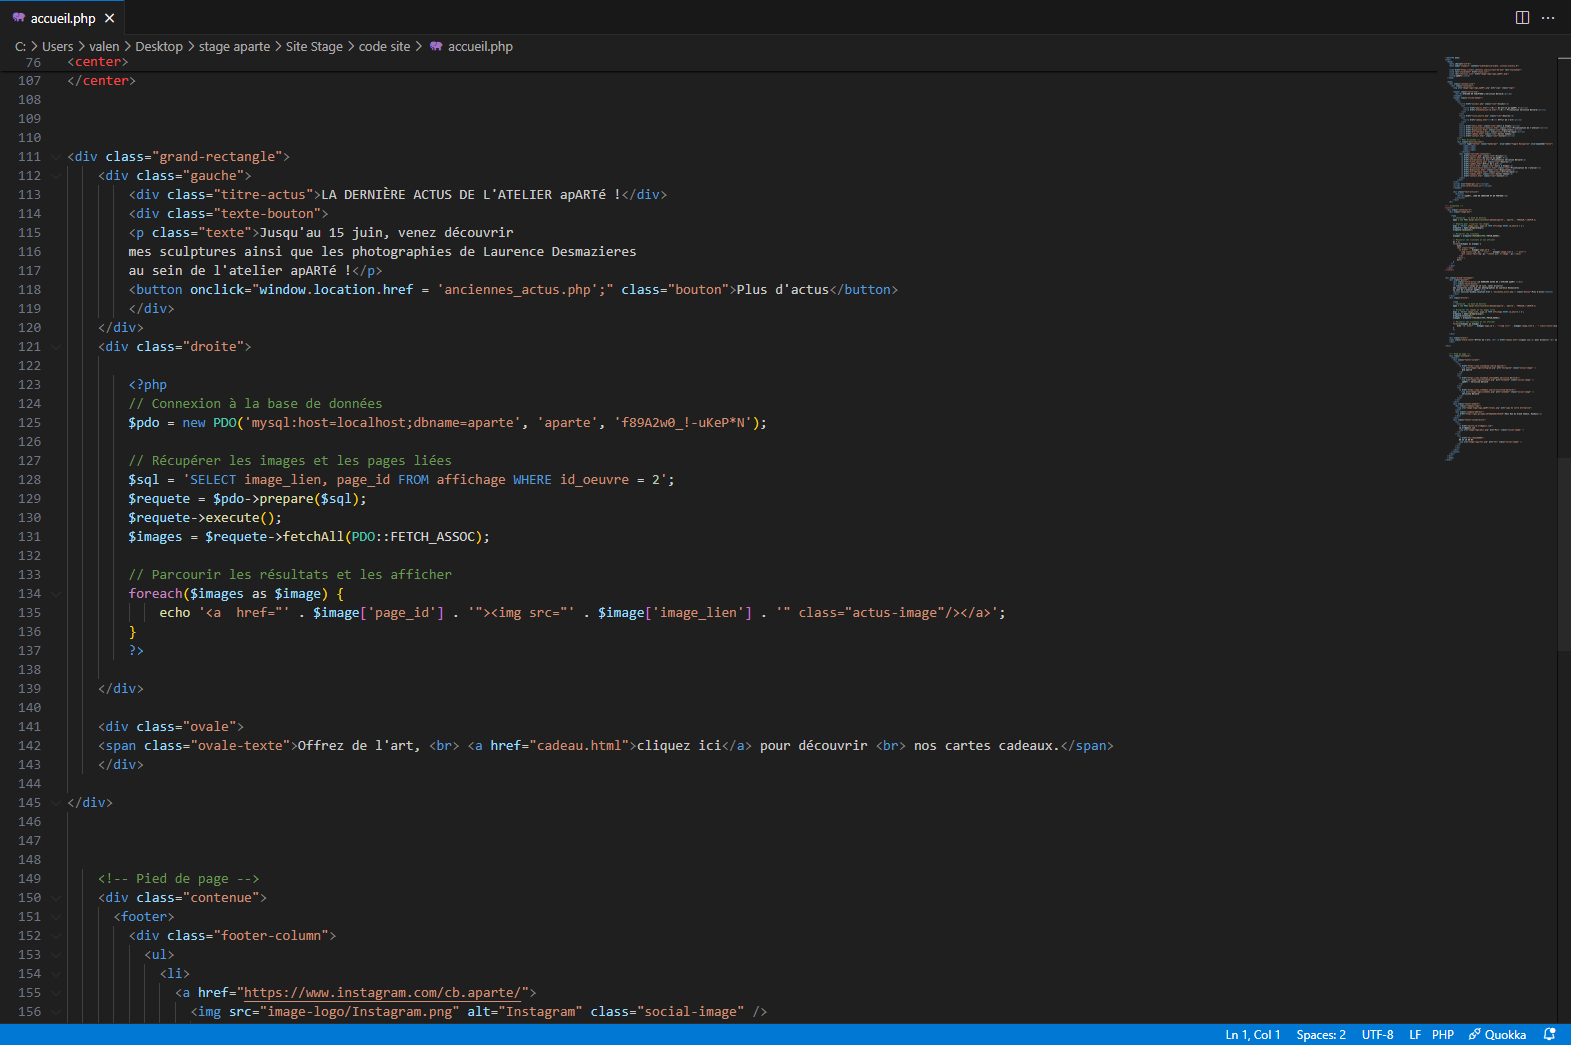The image size is (1571, 1045).
Task: Fold the droite div at line 121
Action: tap(56, 347)
